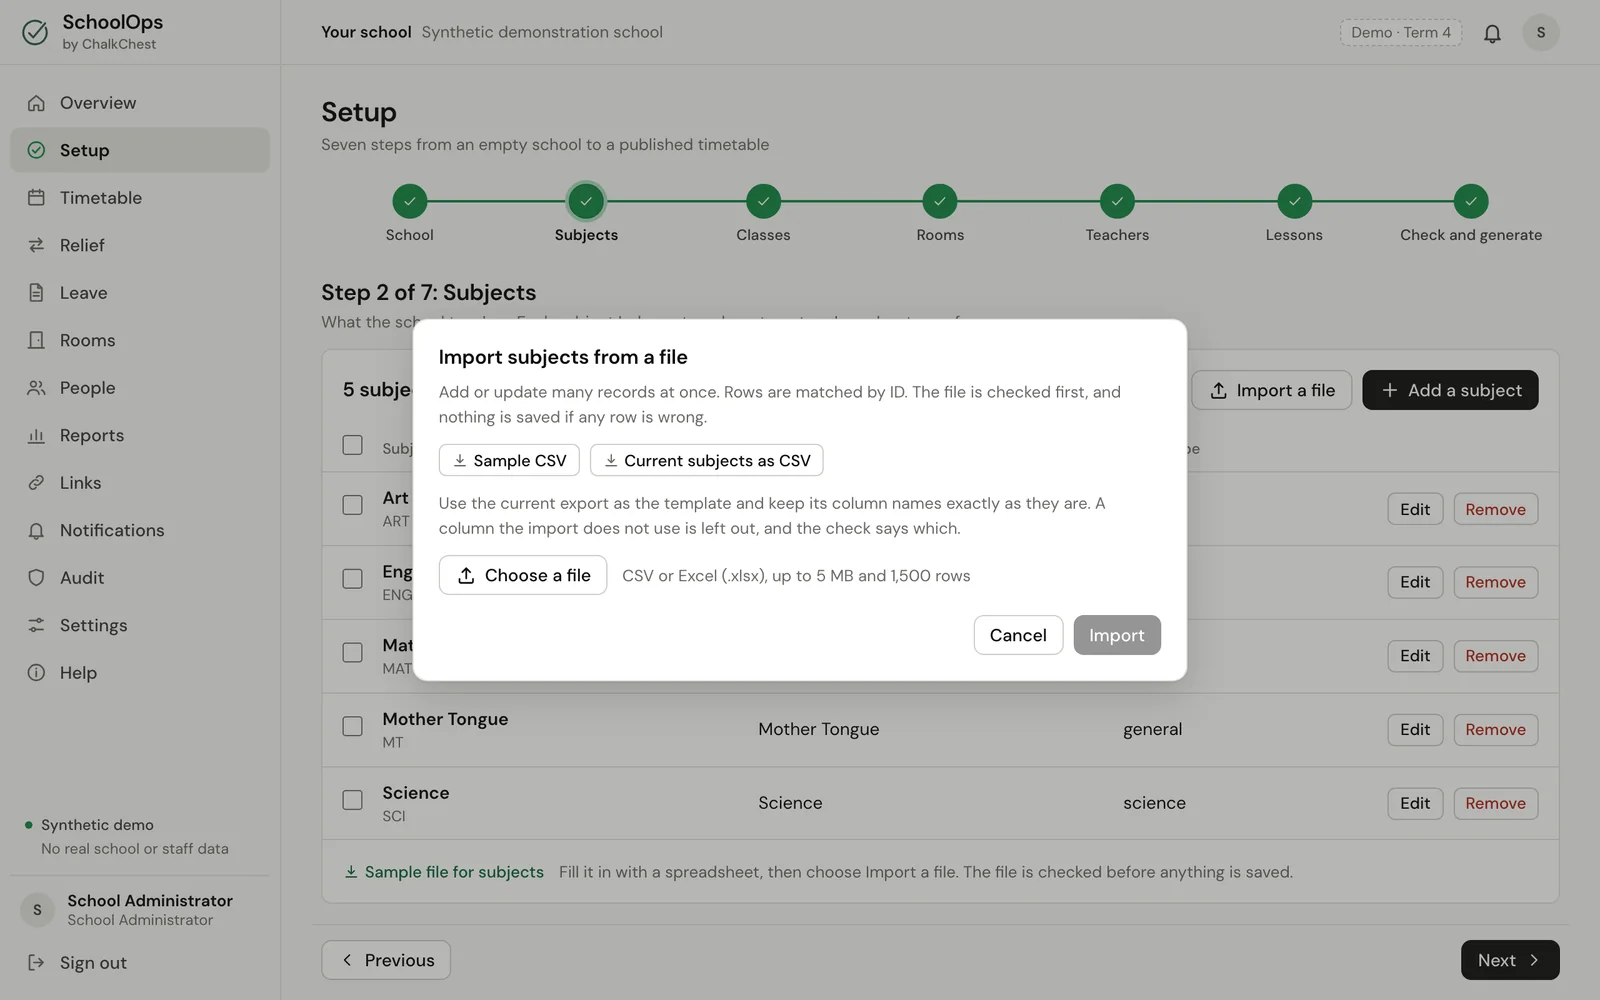This screenshot has width=1600, height=1000.
Task: Click the Rooms sidebar icon
Action: 36,340
